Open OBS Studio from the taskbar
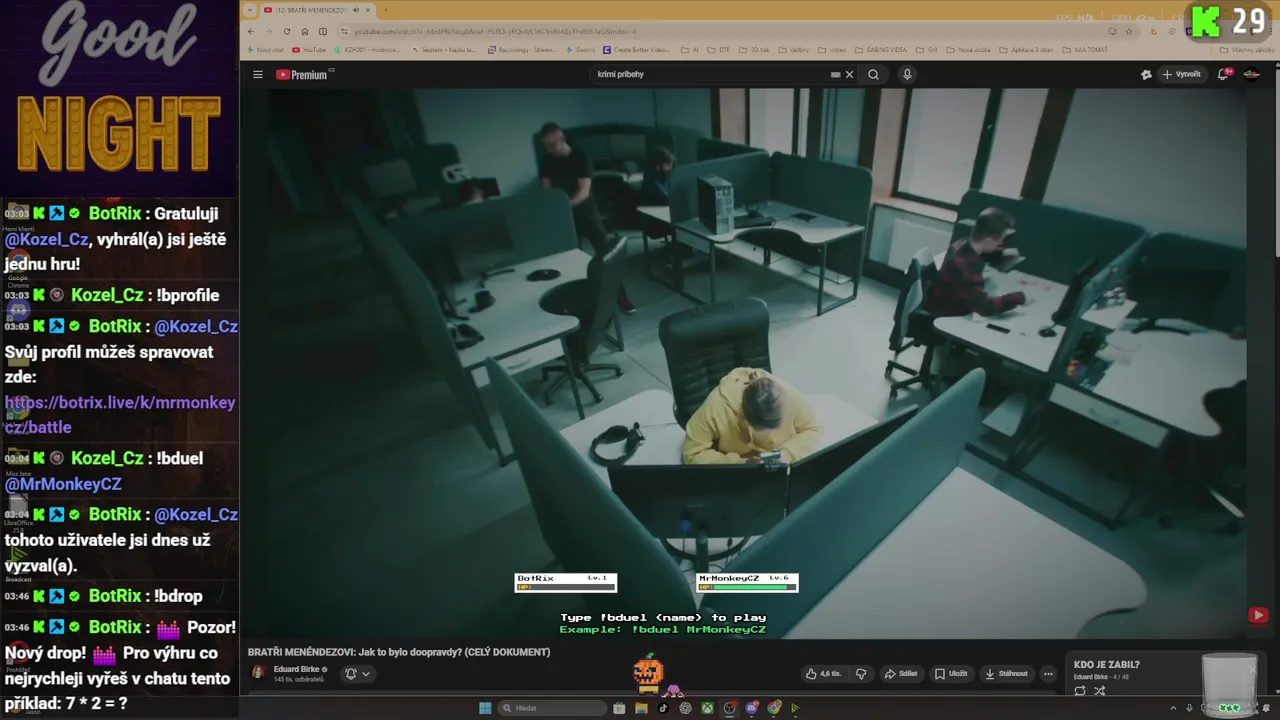This screenshot has height=720, width=1280. click(x=730, y=708)
